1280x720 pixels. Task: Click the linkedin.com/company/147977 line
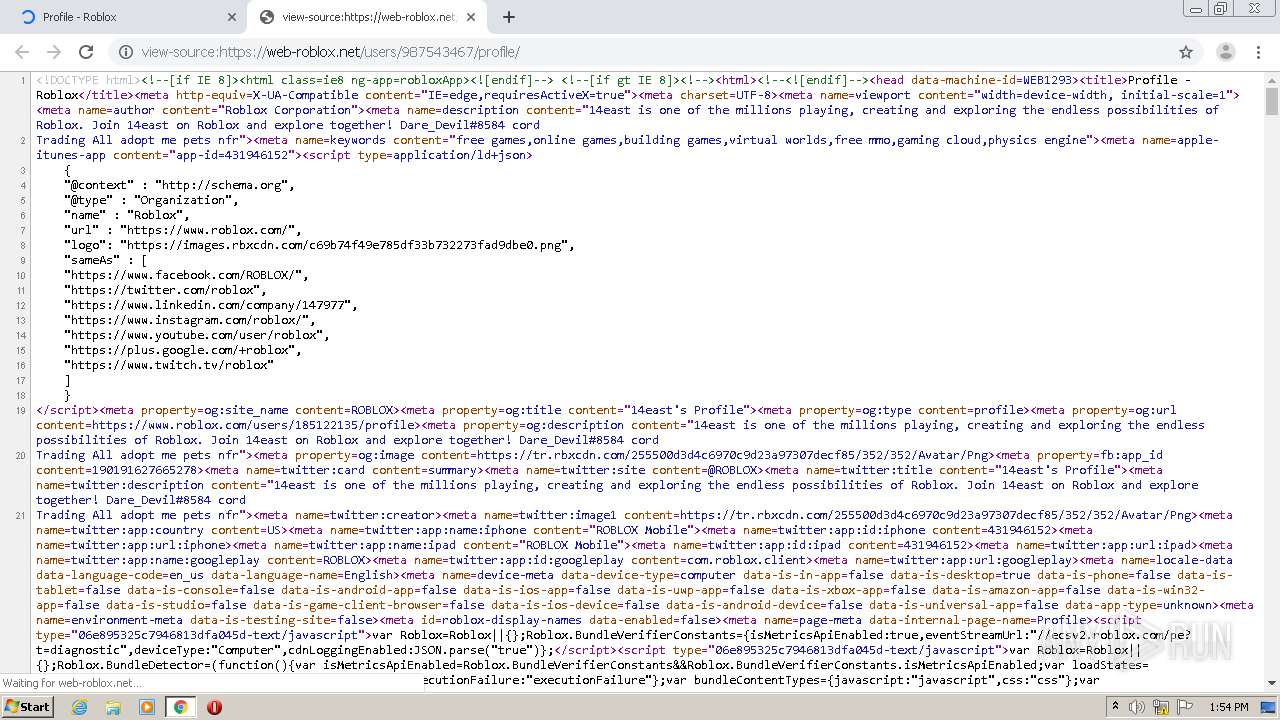[210, 305]
